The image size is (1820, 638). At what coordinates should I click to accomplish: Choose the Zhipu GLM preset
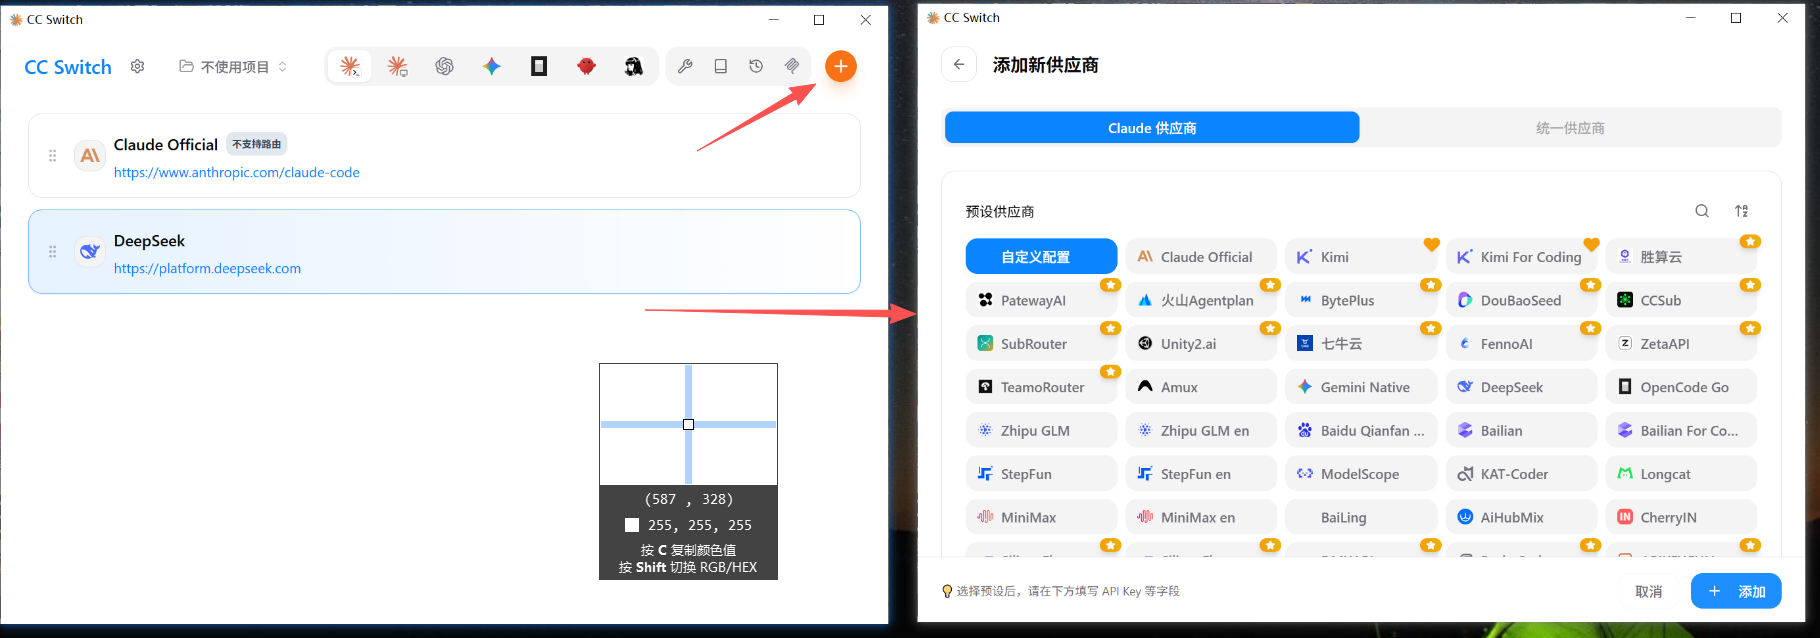click(1041, 430)
